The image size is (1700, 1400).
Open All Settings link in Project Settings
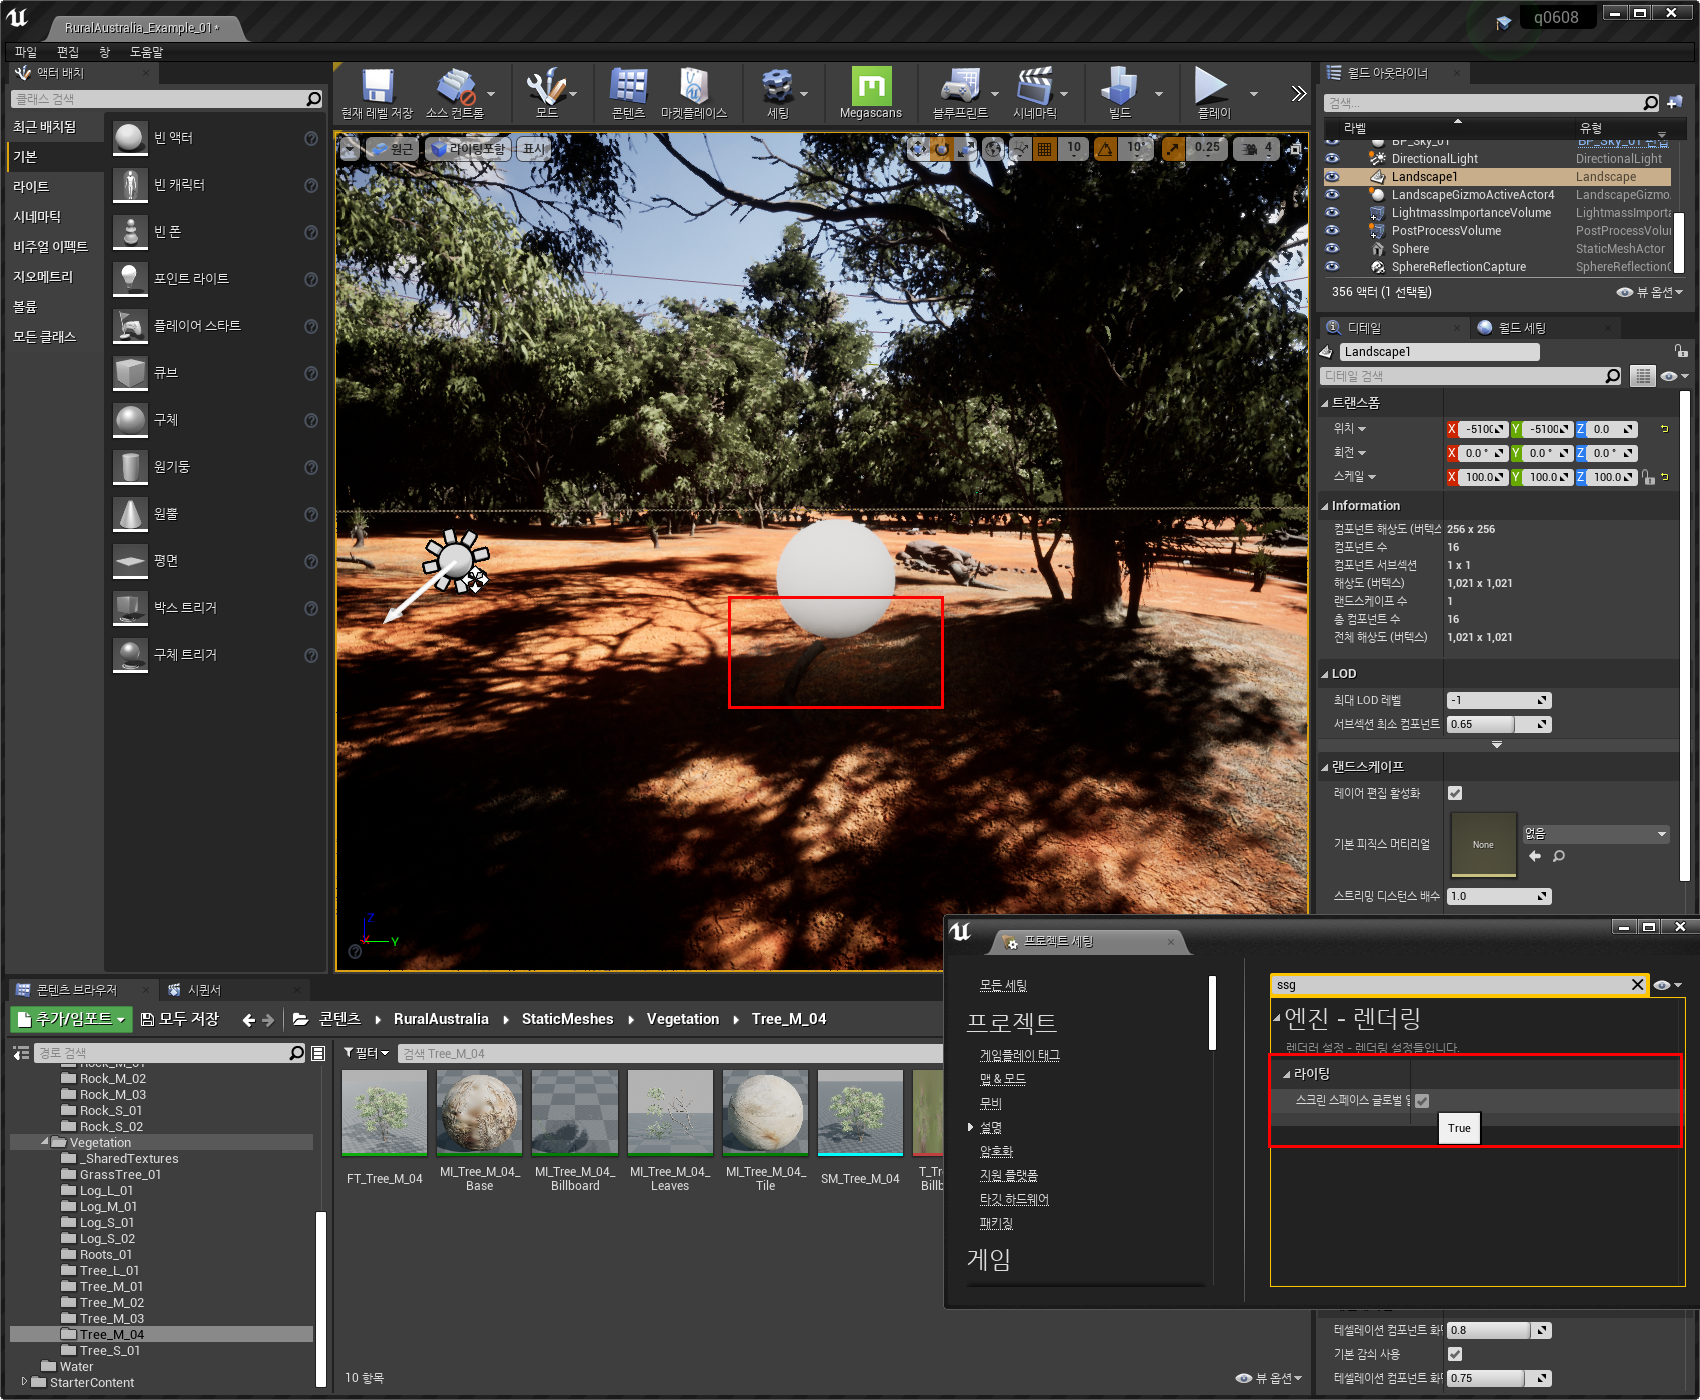click(1003, 985)
